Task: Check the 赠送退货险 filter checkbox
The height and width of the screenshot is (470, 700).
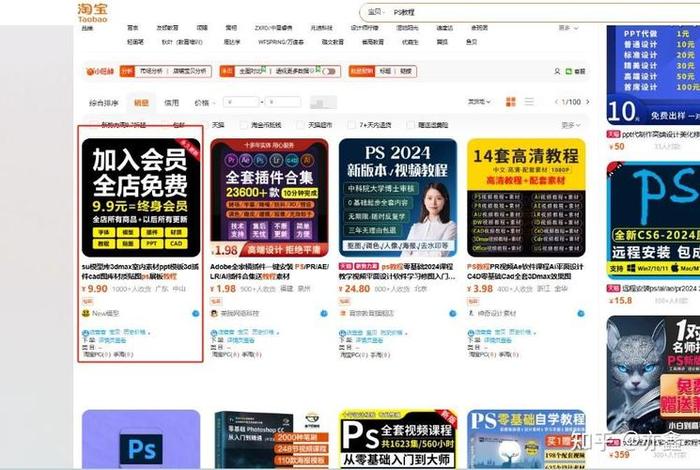Action: [x=410, y=125]
